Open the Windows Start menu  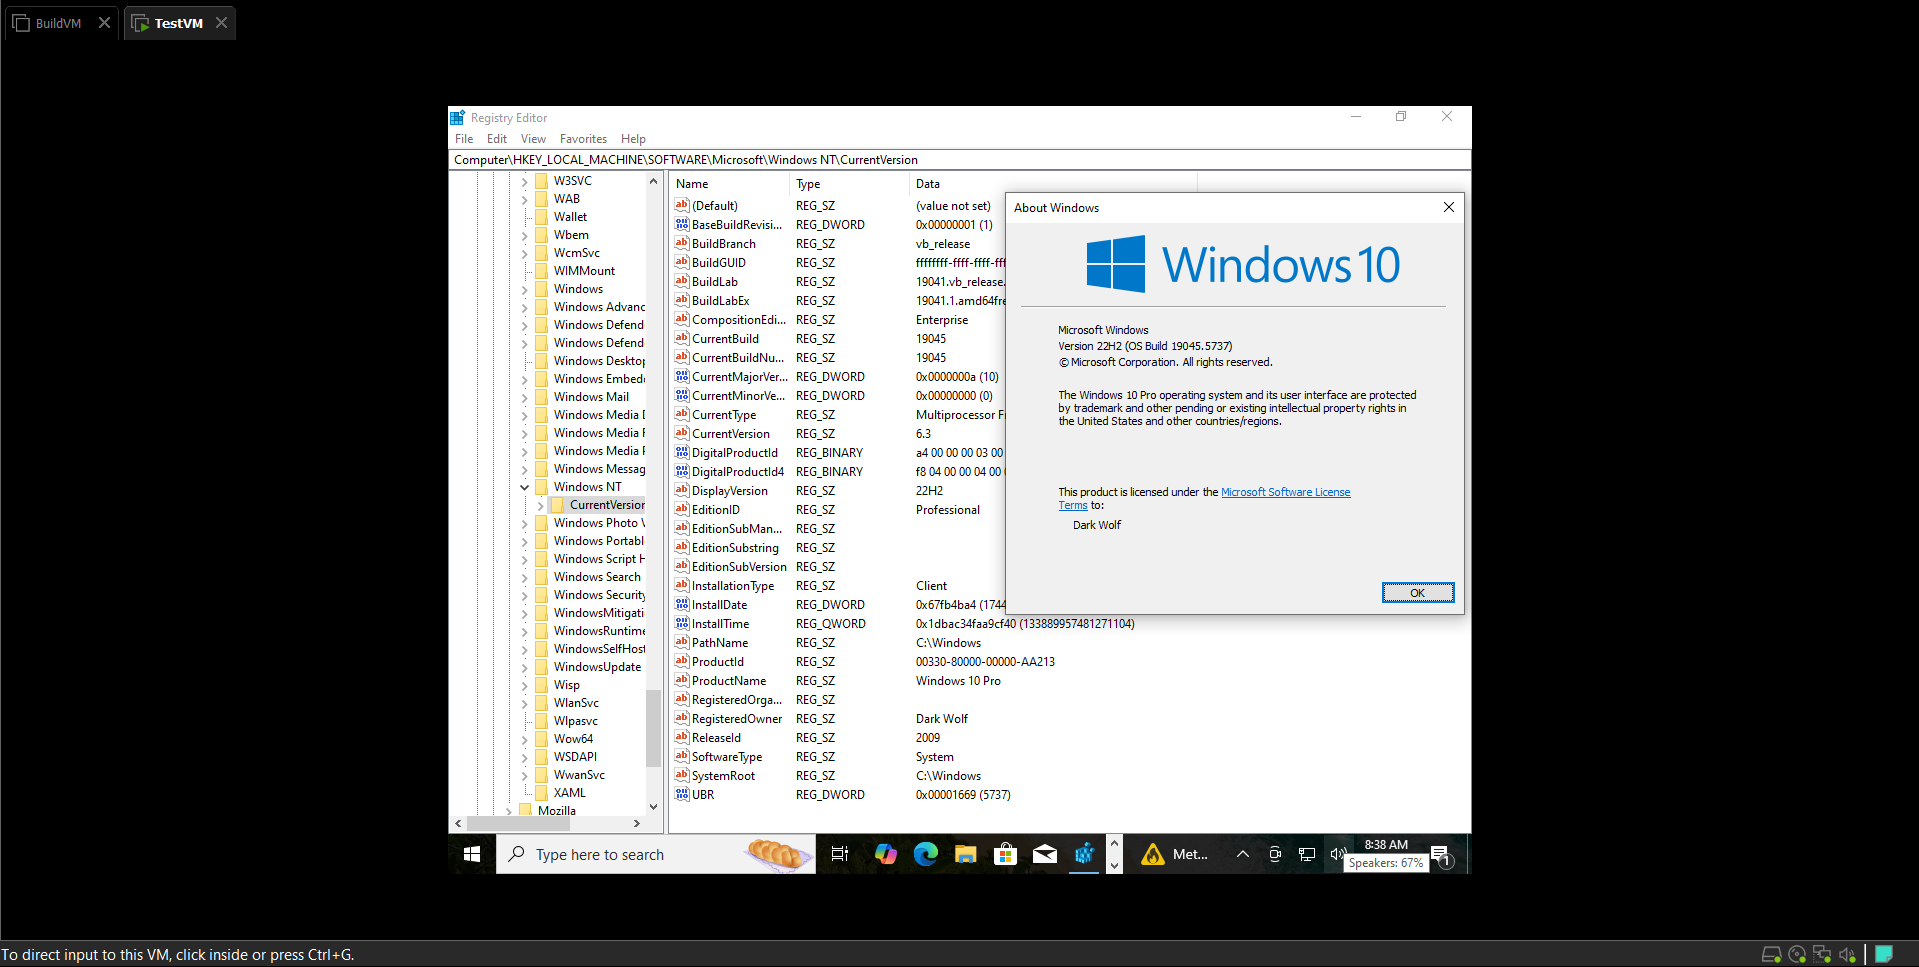(x=472, y=854)
